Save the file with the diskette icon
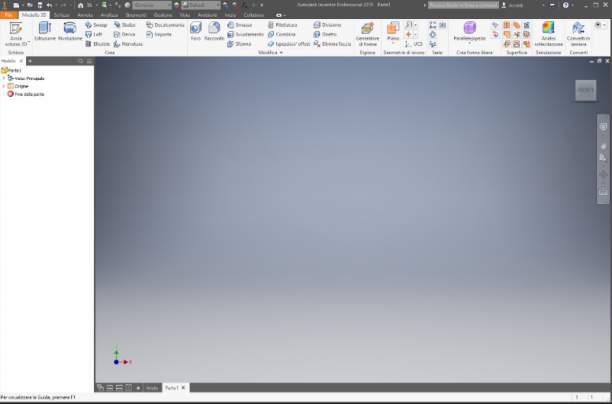Viewport: 612px width, 404px height. [39, 5]
